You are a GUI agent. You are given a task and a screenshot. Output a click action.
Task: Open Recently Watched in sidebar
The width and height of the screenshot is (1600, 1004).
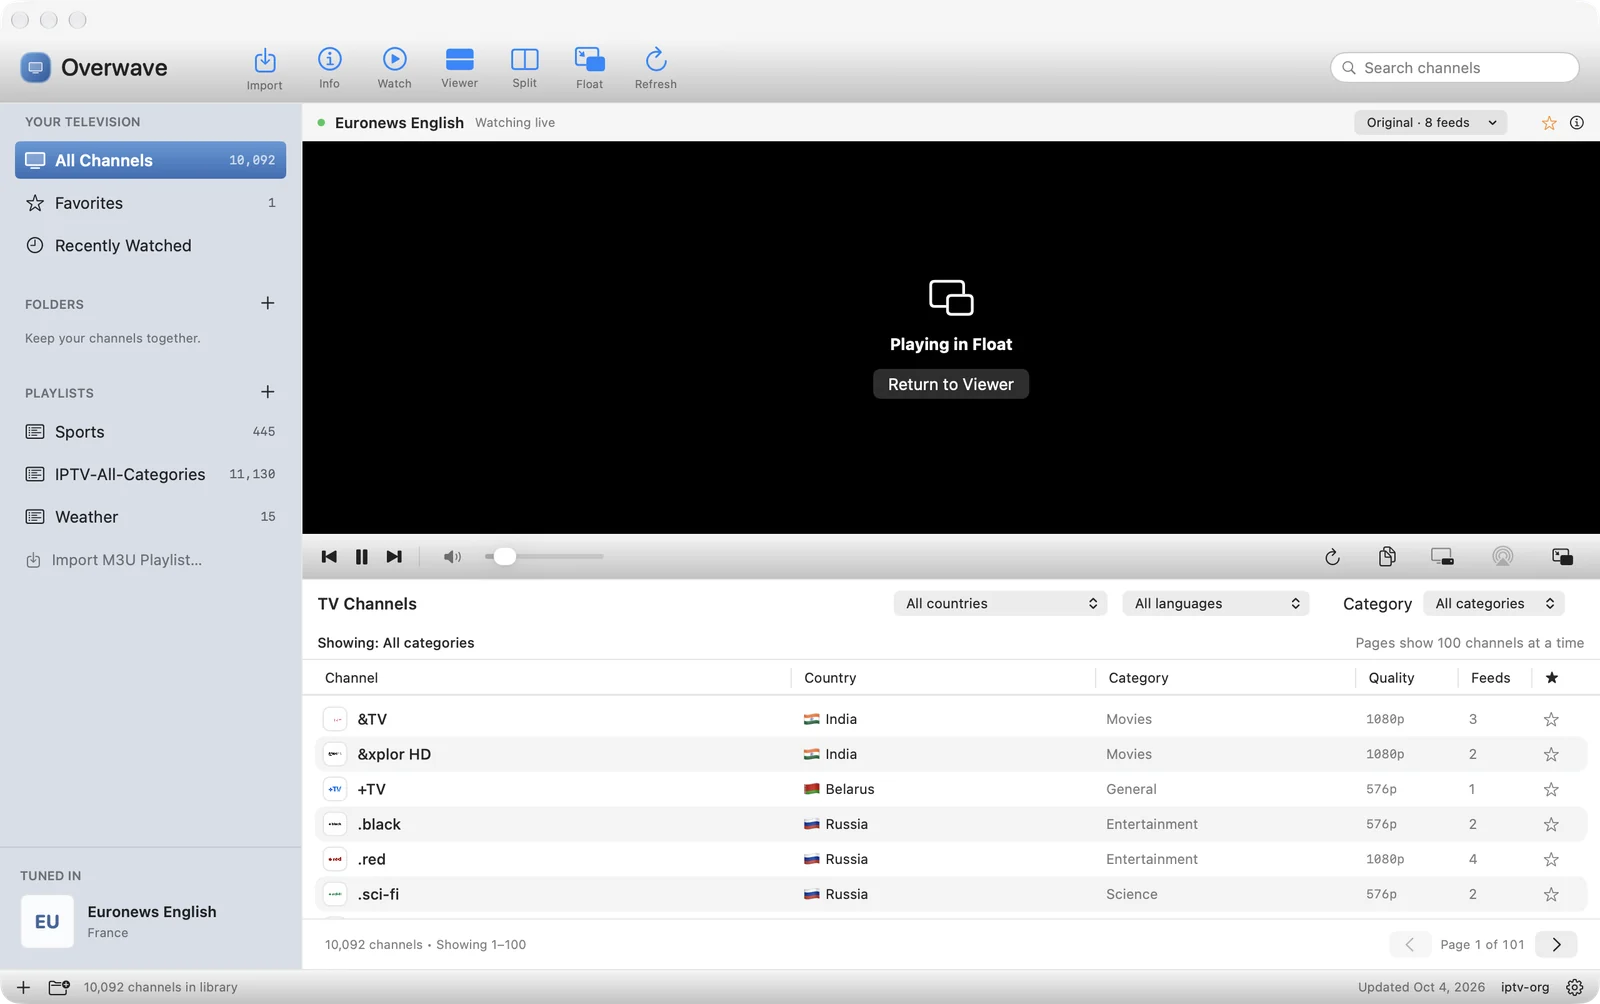click(151, 246)
